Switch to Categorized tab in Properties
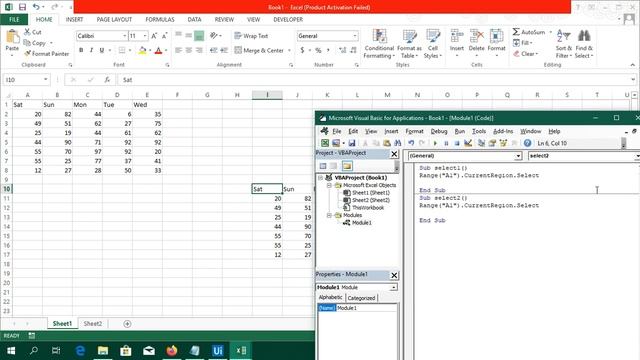 [x=361, y=298]
